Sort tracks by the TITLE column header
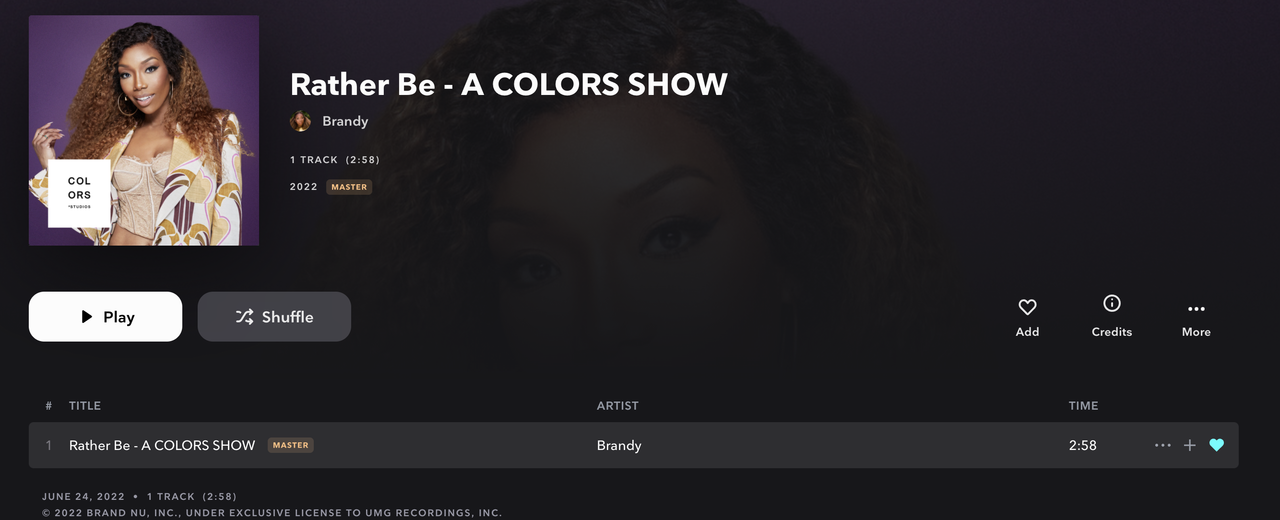Viewport: 1280px width, 520px height. point(85,406)
